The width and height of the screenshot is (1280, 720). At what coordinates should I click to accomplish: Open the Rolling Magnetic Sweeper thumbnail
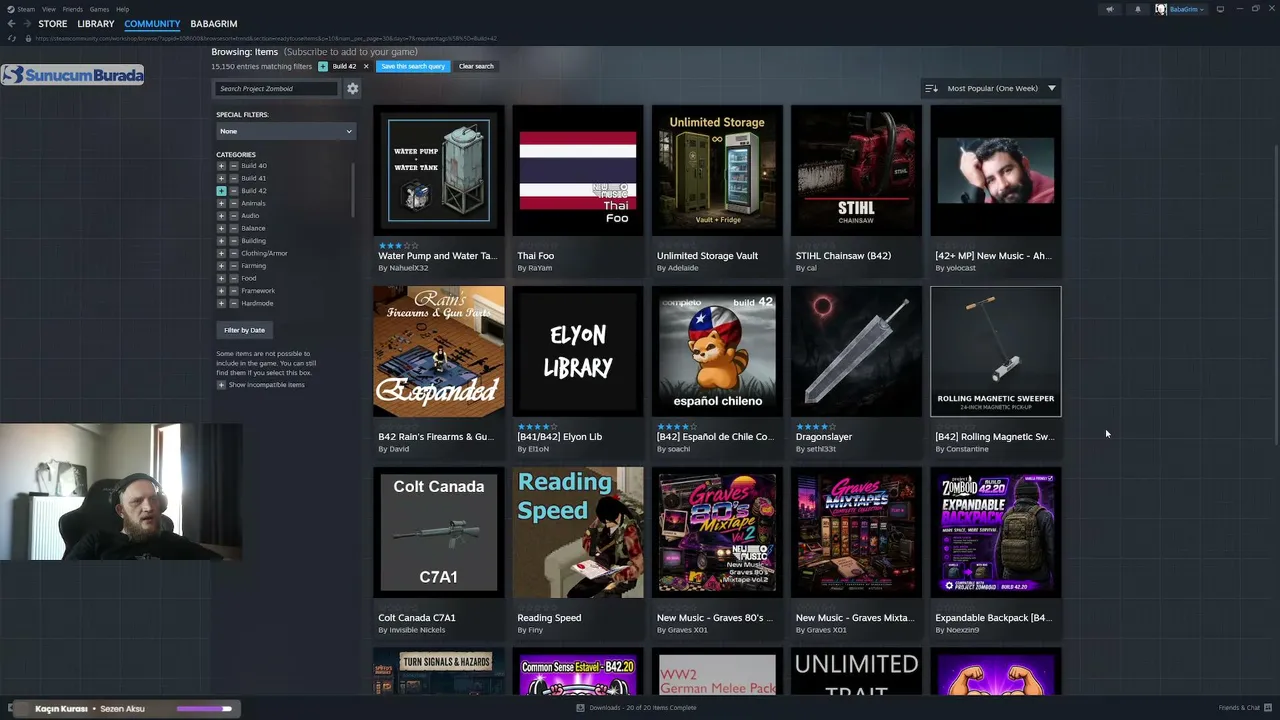coord(996,352)
